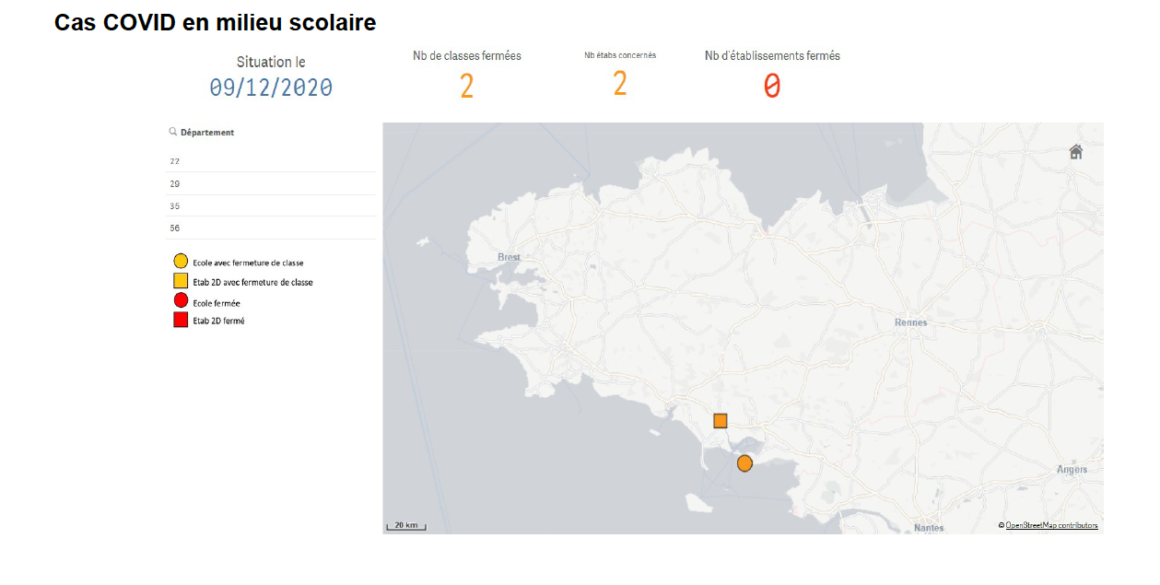Click the Brest label on the map

coord(509,257)
